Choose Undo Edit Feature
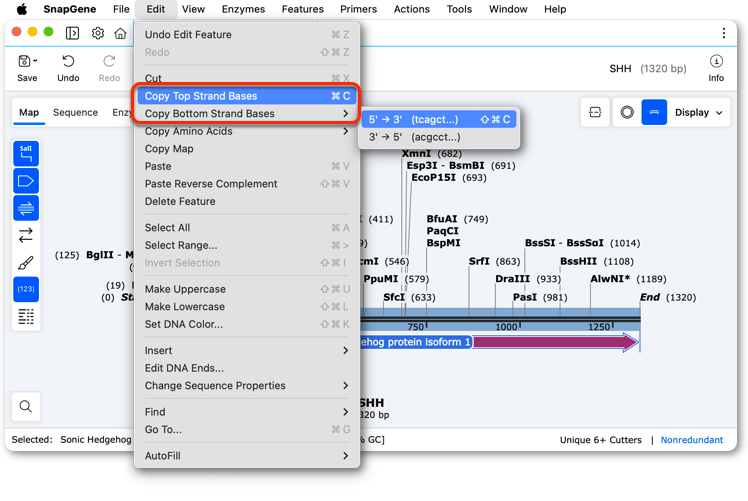Screen dimensions: 748x501 coord(247,34)
